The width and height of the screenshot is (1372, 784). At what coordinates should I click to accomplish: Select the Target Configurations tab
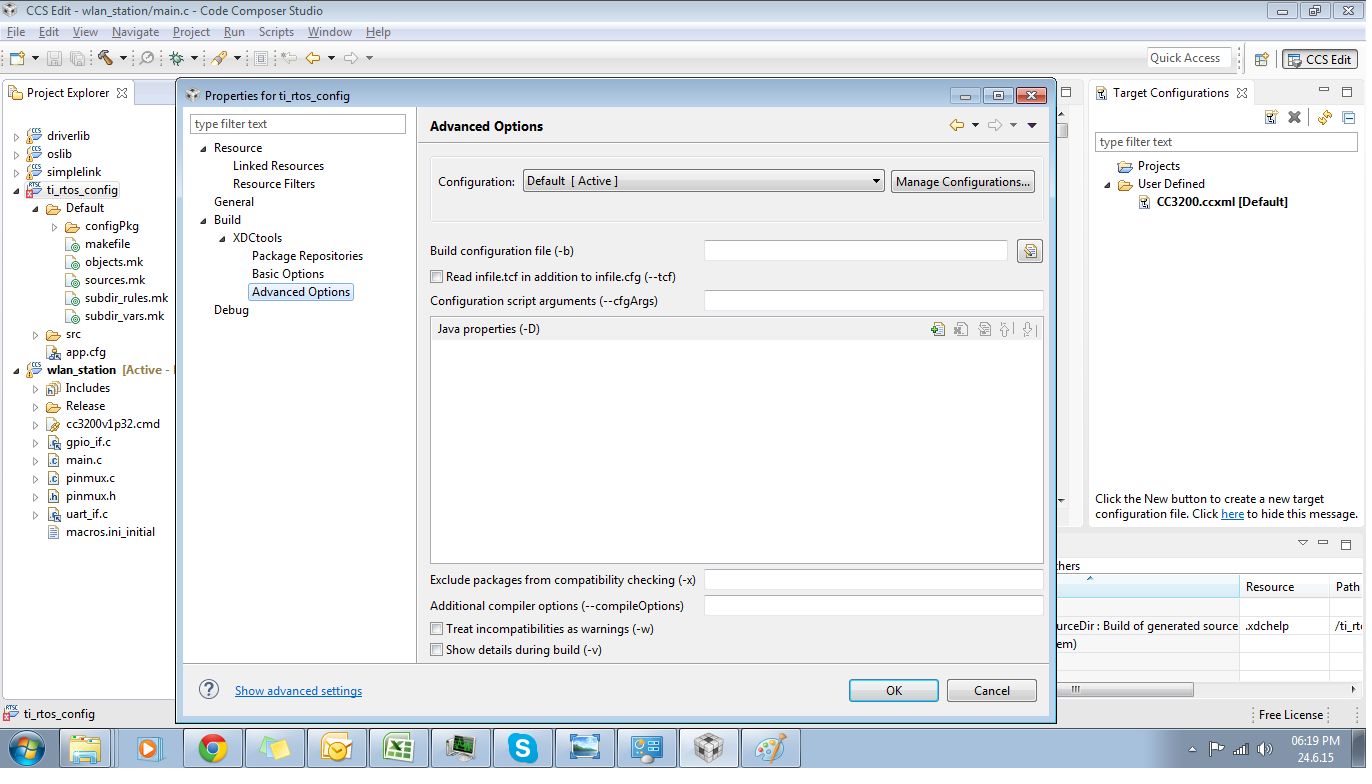1171,93
